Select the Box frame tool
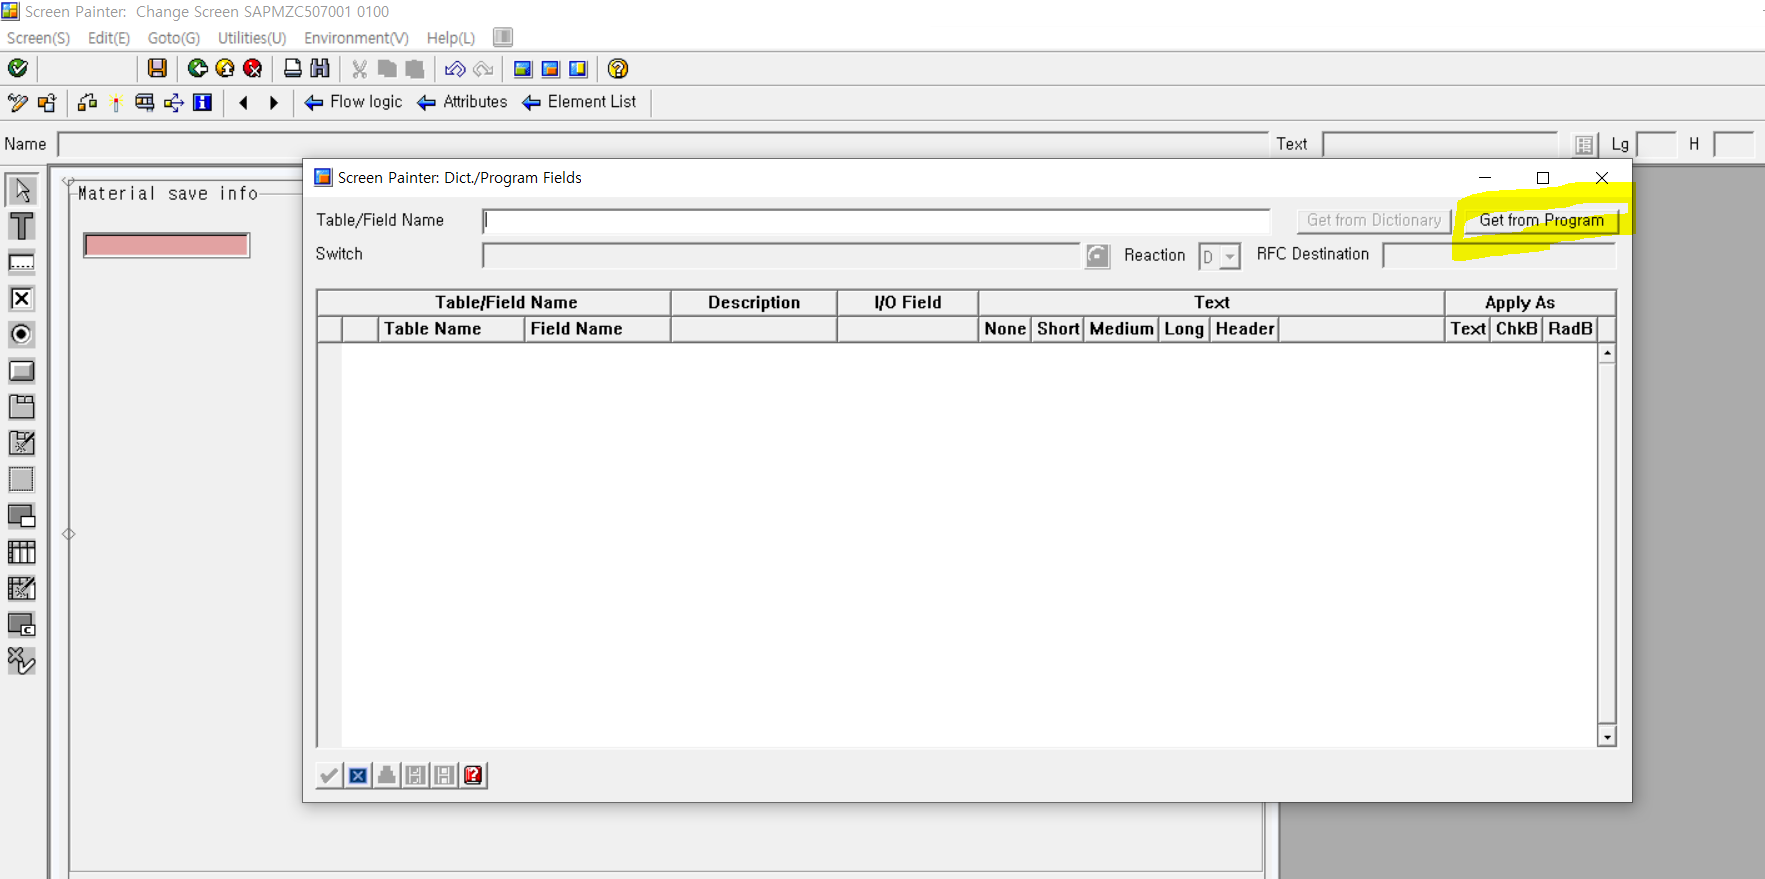The image size is (1765, 879). pyautogui.click(x=21, y=479)
